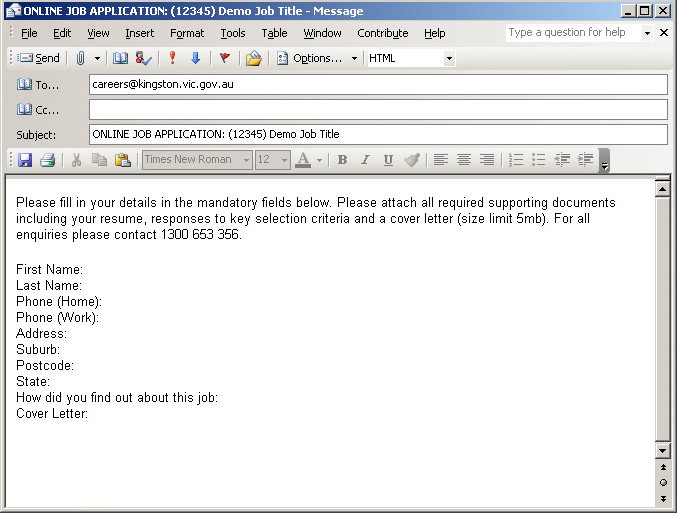Toggle Underline formatting

(x=388, y=160)
